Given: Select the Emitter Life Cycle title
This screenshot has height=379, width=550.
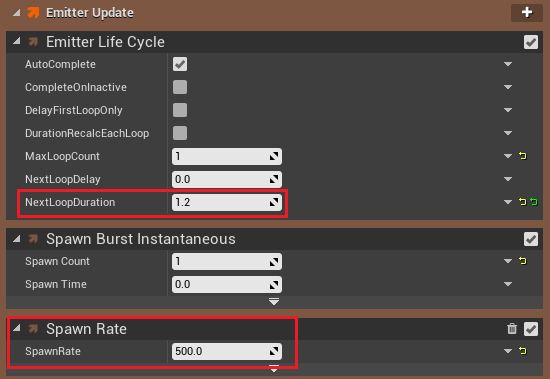Looking at the screenshot, I should 105,42.
